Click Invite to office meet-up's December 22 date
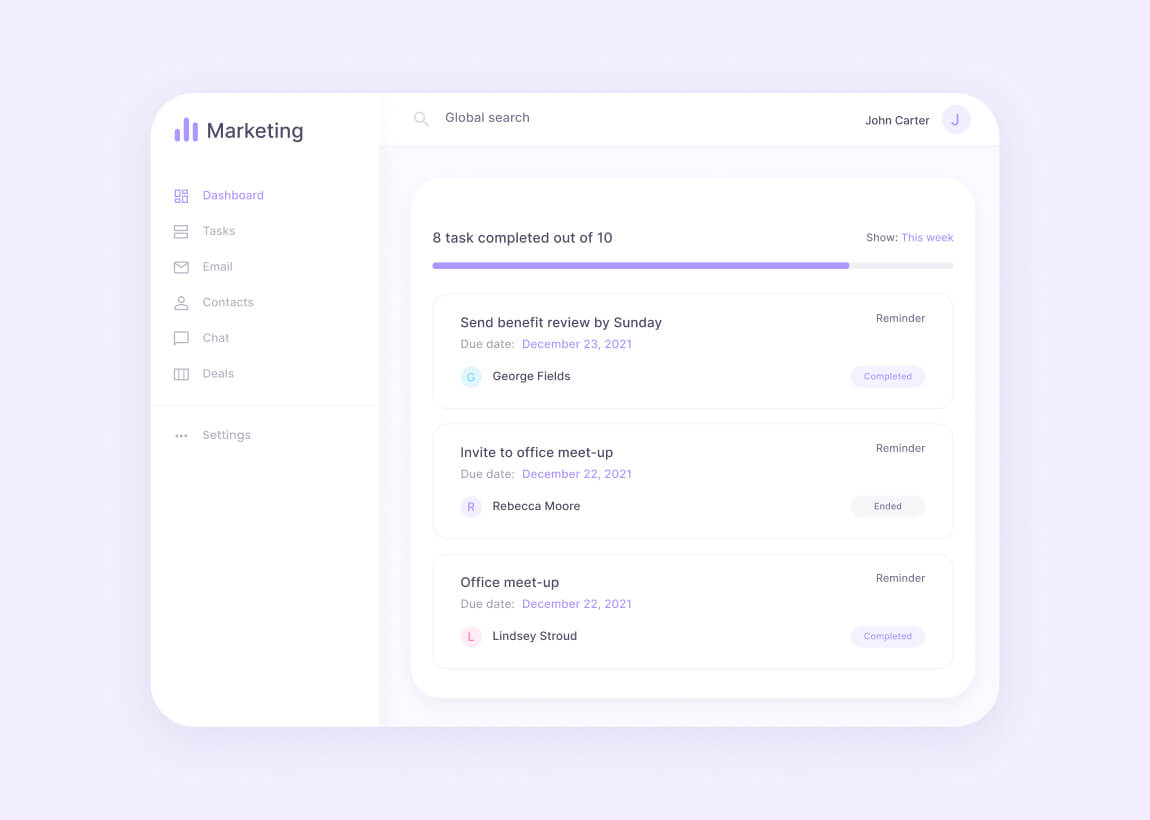 click(576, 474)
